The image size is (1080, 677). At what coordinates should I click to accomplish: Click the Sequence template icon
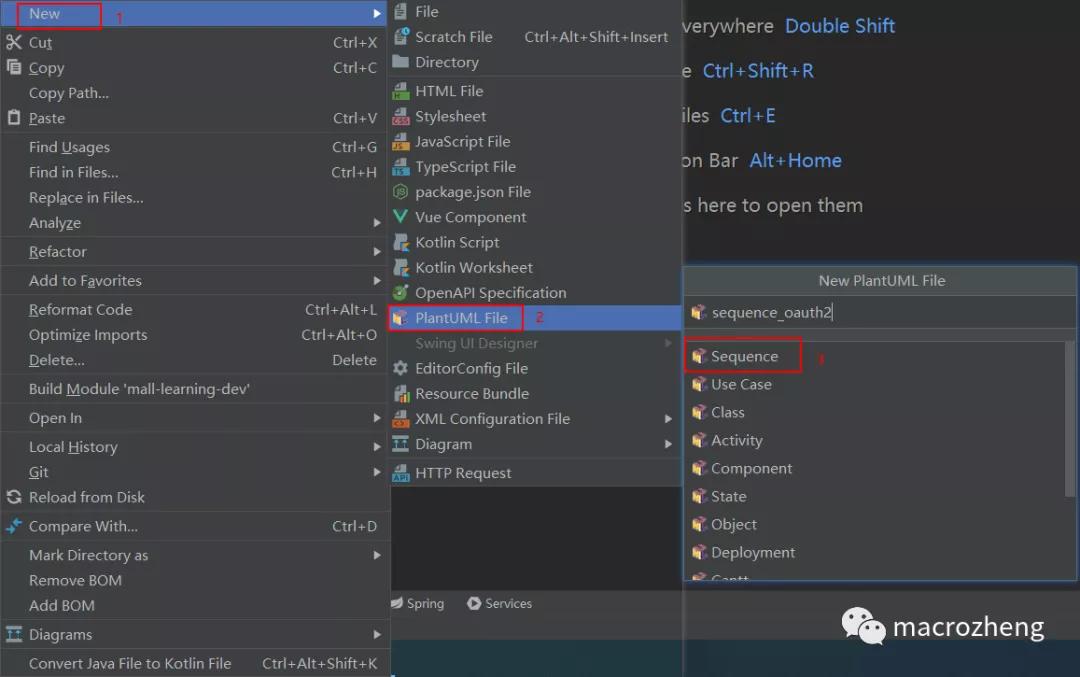[699, 356]
